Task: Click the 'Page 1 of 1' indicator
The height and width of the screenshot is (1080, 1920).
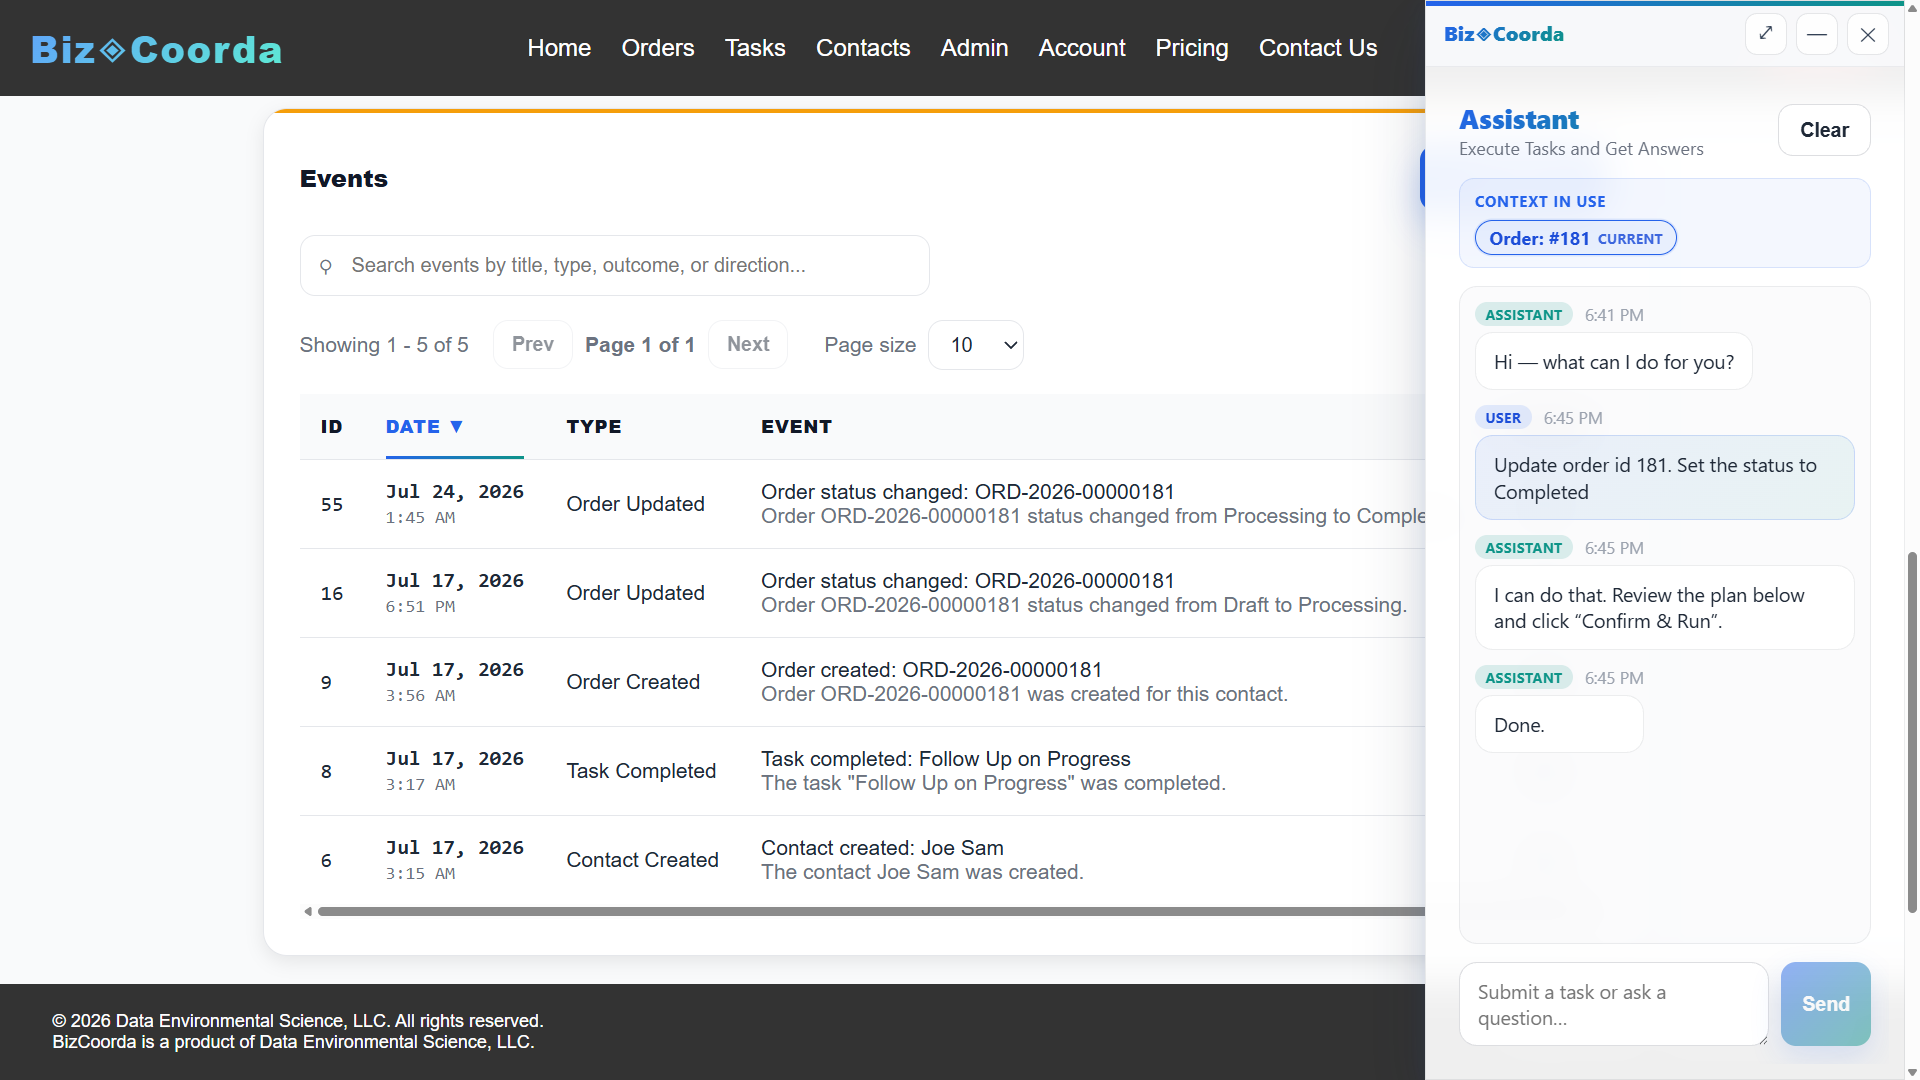Action: (x=640, y=345)
